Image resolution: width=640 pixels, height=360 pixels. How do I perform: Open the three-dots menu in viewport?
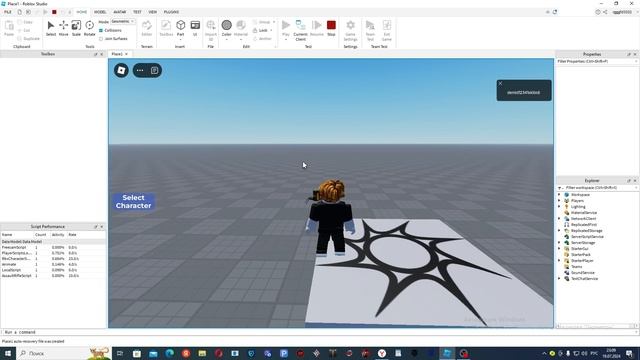140,70
